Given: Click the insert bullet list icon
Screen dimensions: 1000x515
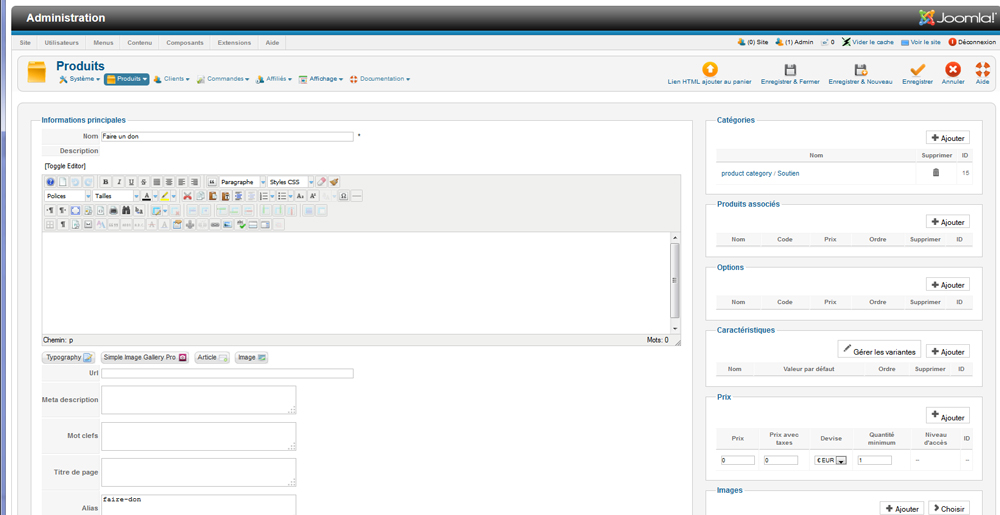Looking at the screenshot, I should 282,196.
